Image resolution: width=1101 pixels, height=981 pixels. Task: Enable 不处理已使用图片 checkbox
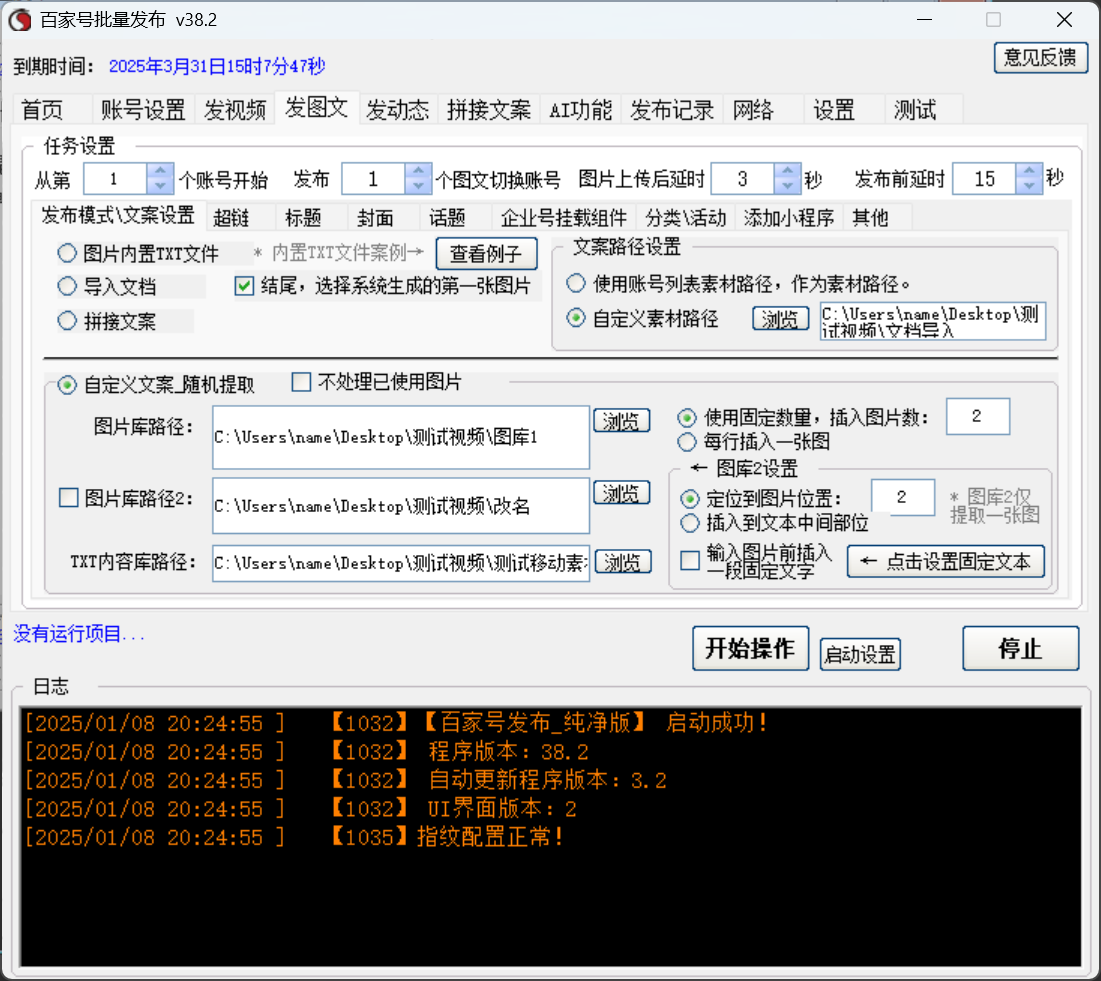coord(301,382)
